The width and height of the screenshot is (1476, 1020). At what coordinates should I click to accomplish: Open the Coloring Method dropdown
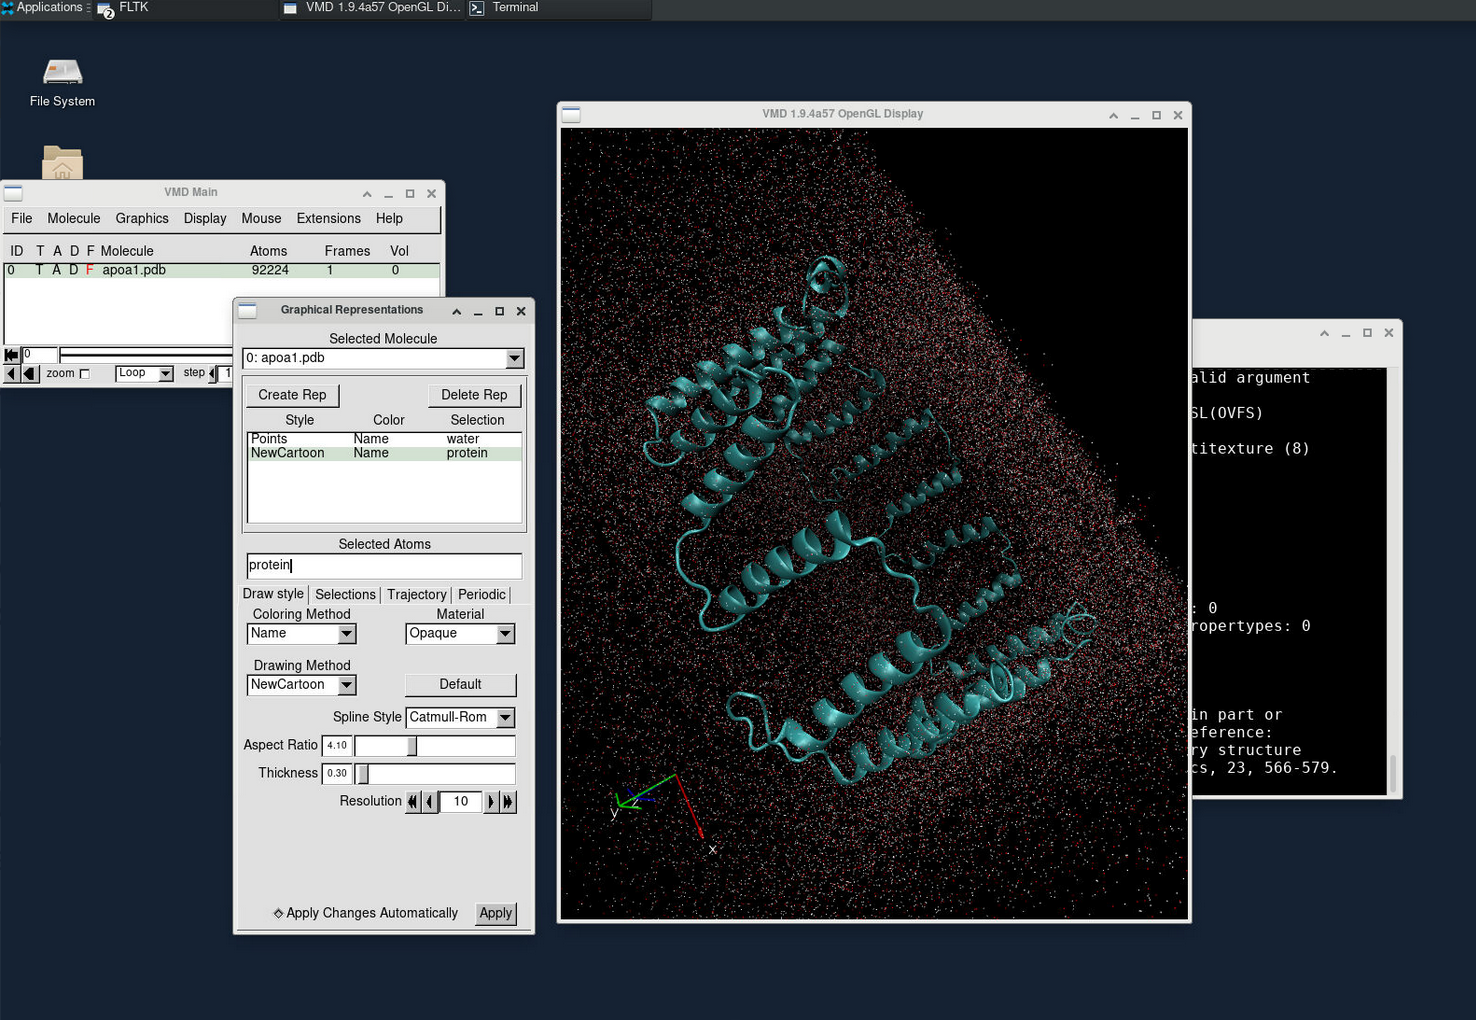301,633
